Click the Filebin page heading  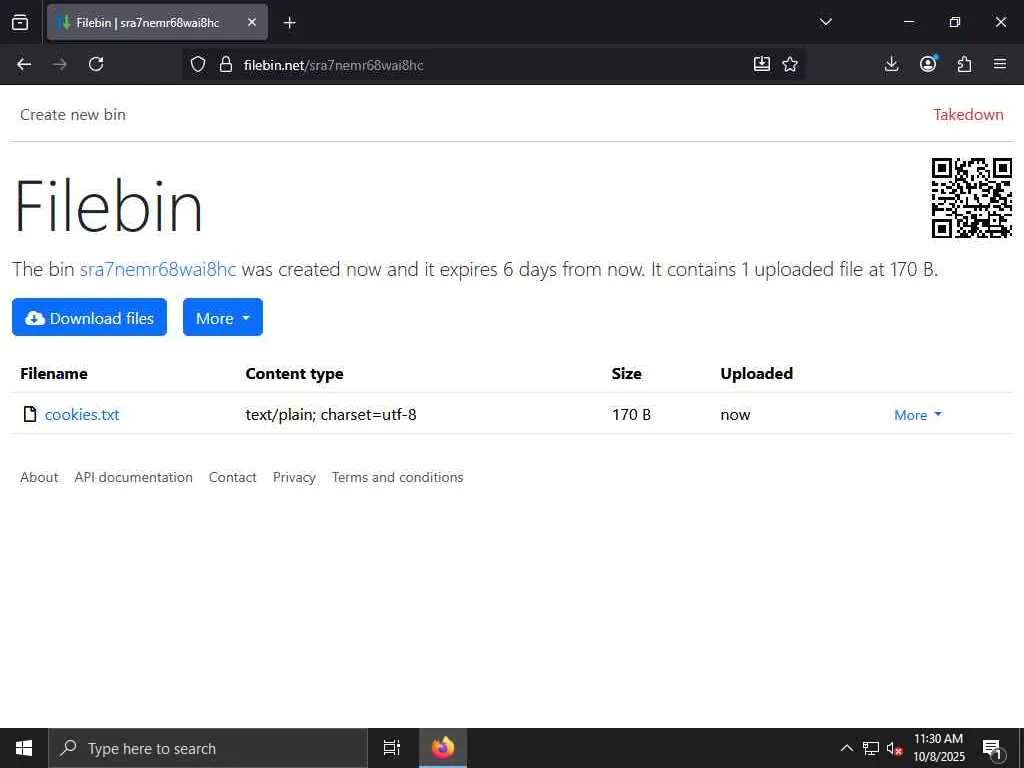point(108,206)
